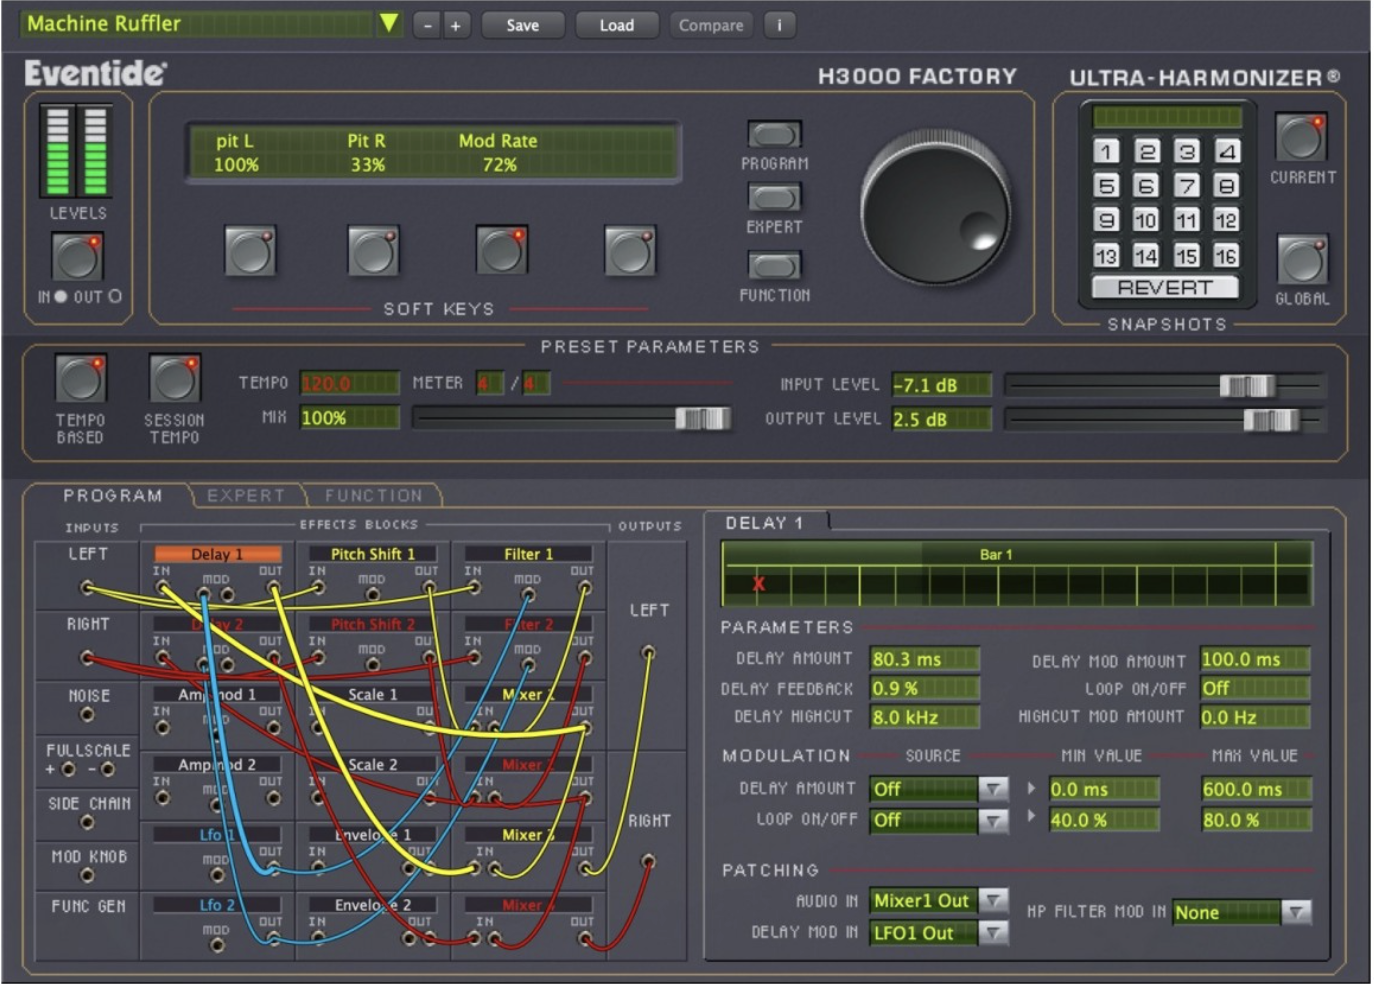Viewport: 1374px width, 984px height.
Task: Click the RIGHT output jack
Action: 648,861
